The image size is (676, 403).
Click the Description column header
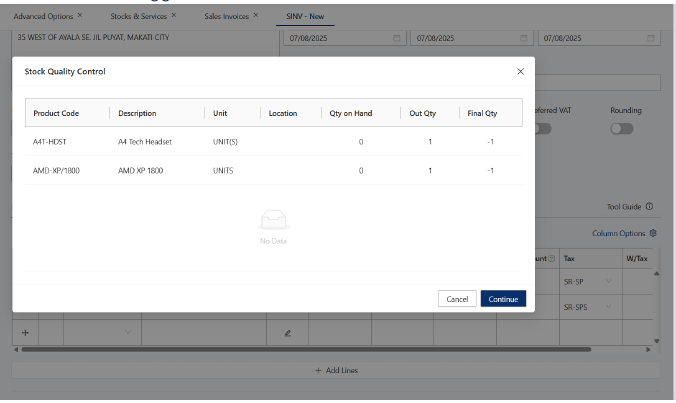click(x=137, y=113)
